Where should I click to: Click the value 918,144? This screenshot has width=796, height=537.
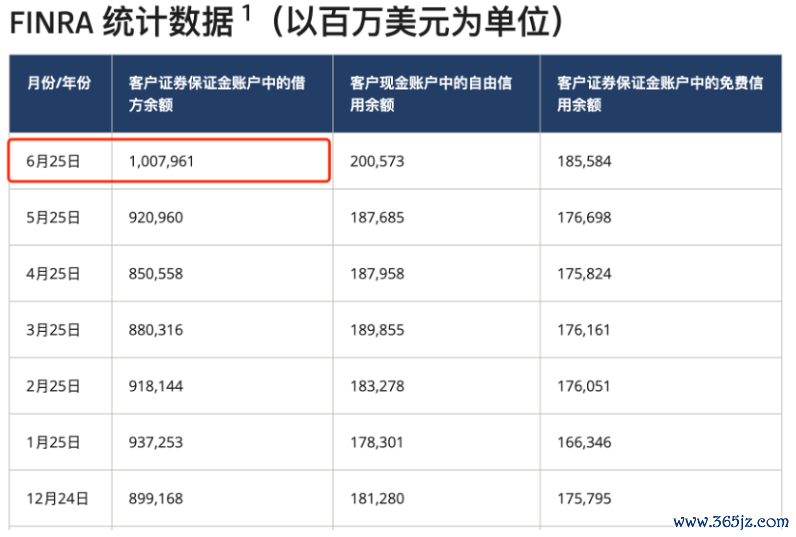(156, 386)
